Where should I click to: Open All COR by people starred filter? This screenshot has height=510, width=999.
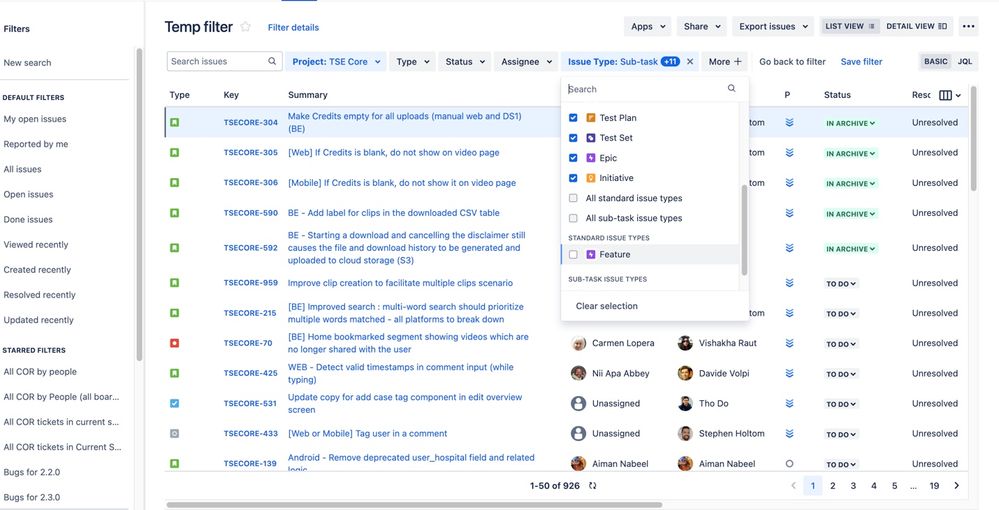[40, 372]
